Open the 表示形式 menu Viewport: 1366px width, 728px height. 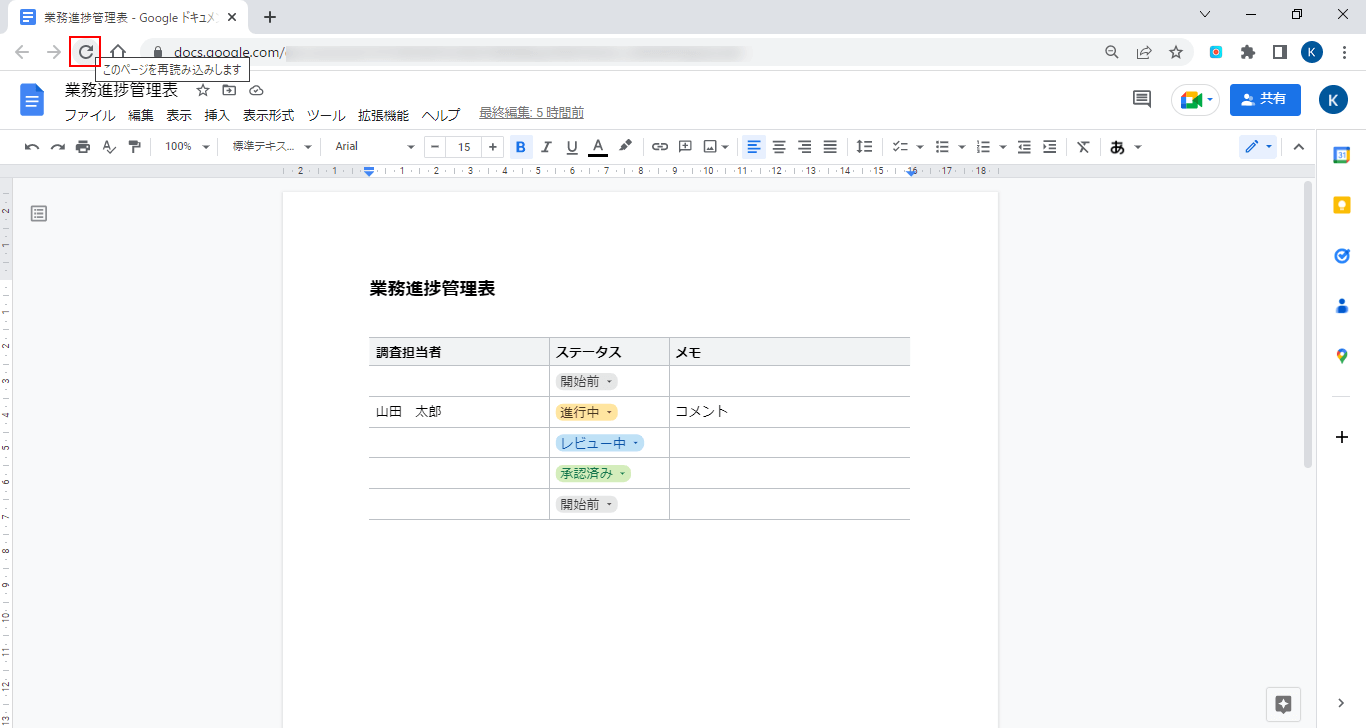point(268,115)
